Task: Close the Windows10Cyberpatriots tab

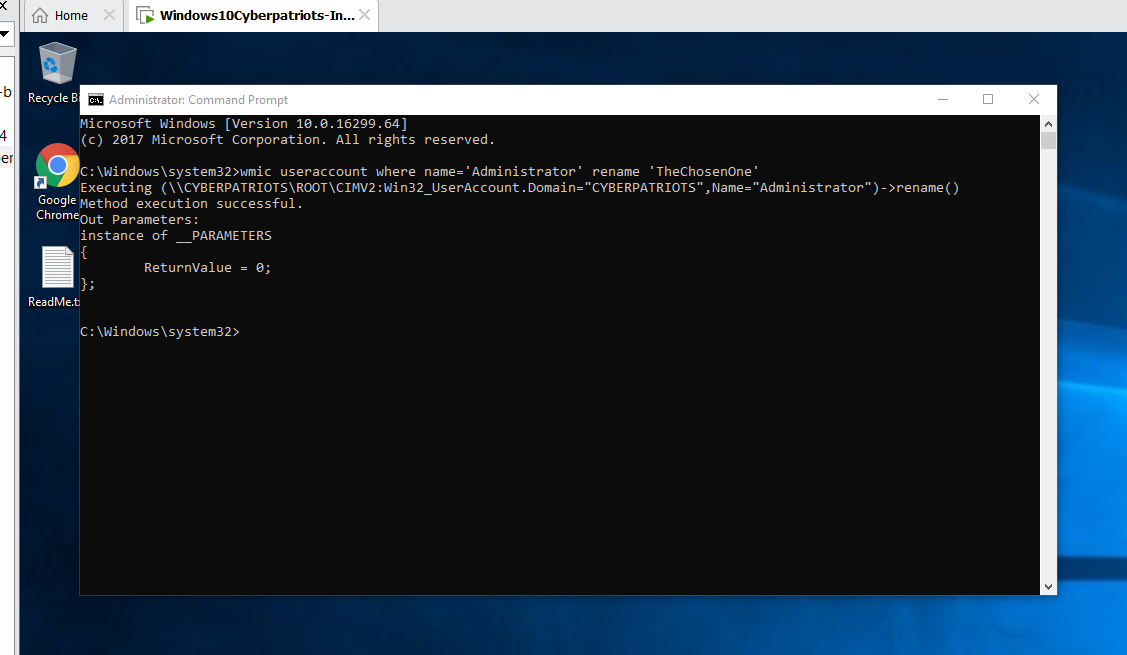Action: pos(364,15)
